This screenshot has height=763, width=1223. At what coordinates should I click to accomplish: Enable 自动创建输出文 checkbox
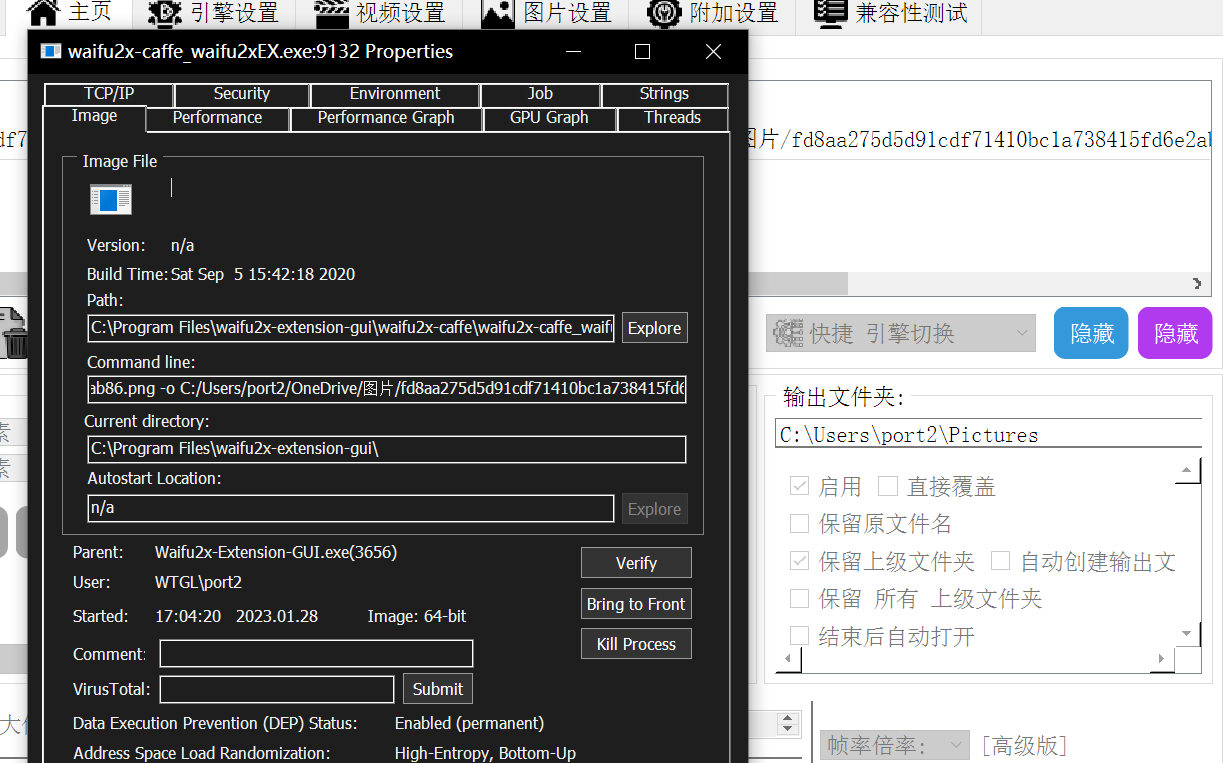1000,561
